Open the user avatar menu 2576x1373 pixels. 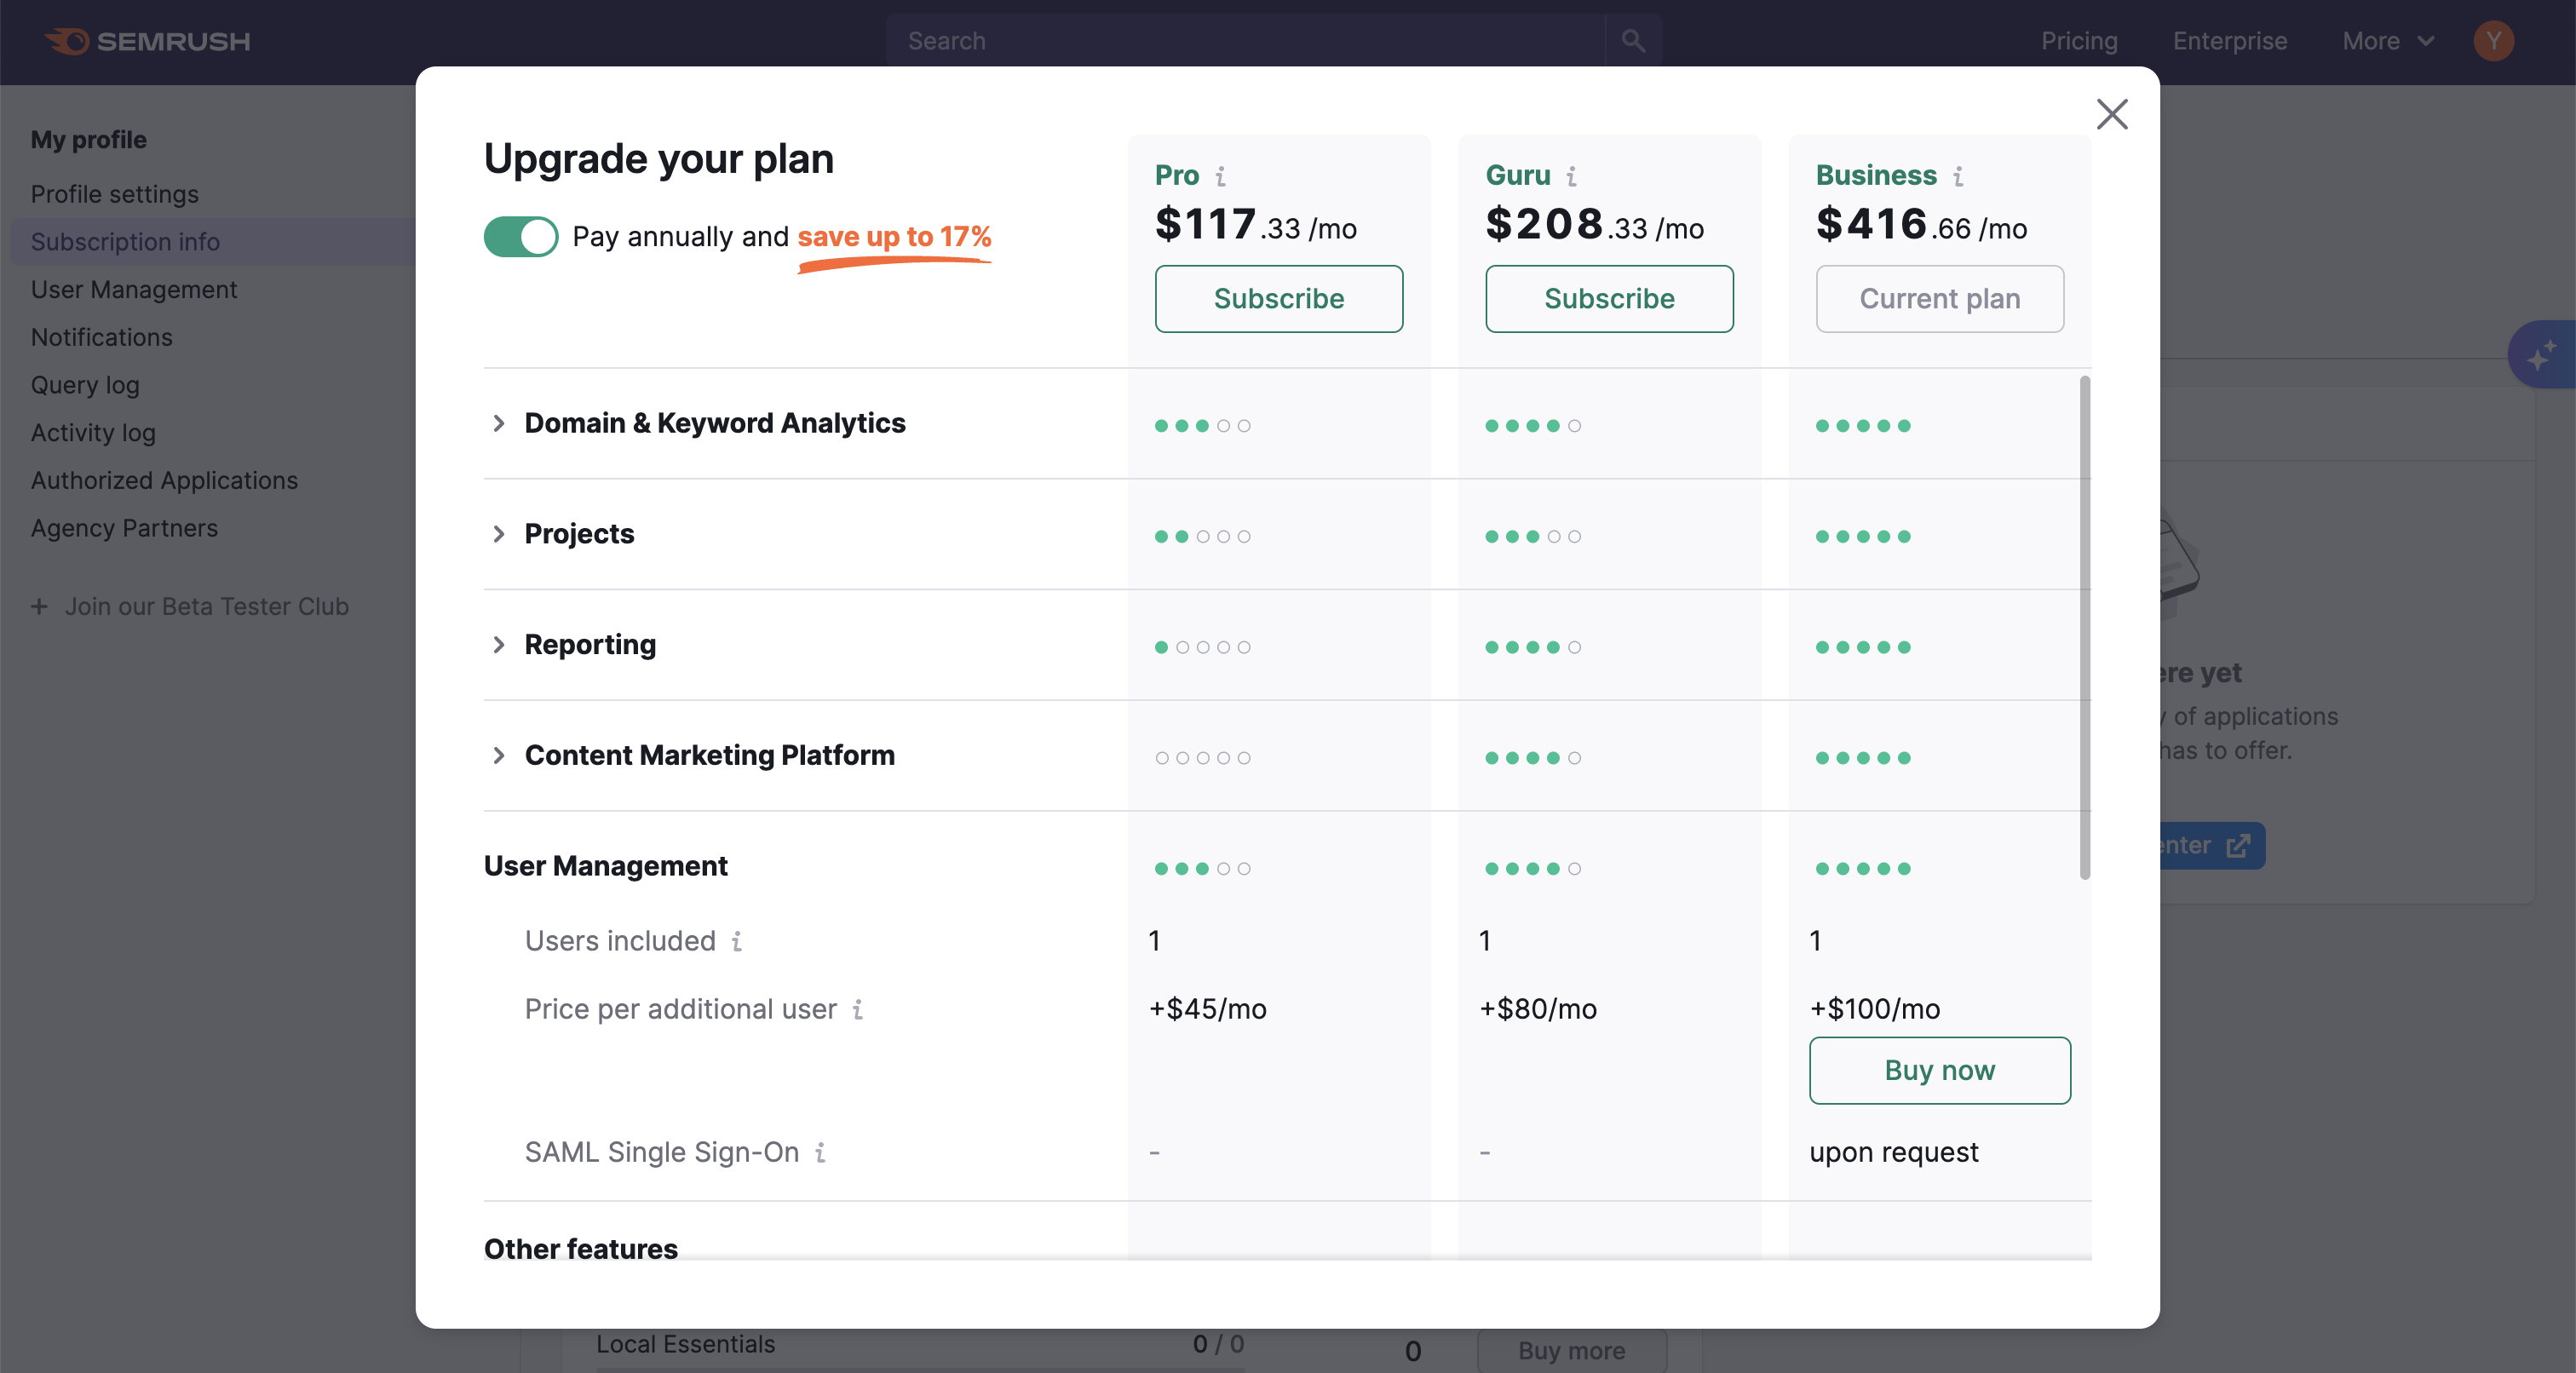pos(2493,41)
